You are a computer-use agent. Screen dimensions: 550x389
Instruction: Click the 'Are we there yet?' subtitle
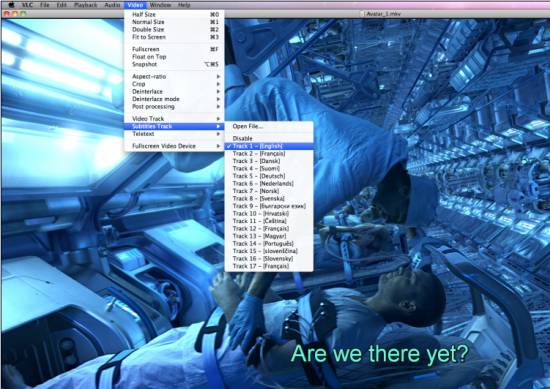[x=380, y=354]
